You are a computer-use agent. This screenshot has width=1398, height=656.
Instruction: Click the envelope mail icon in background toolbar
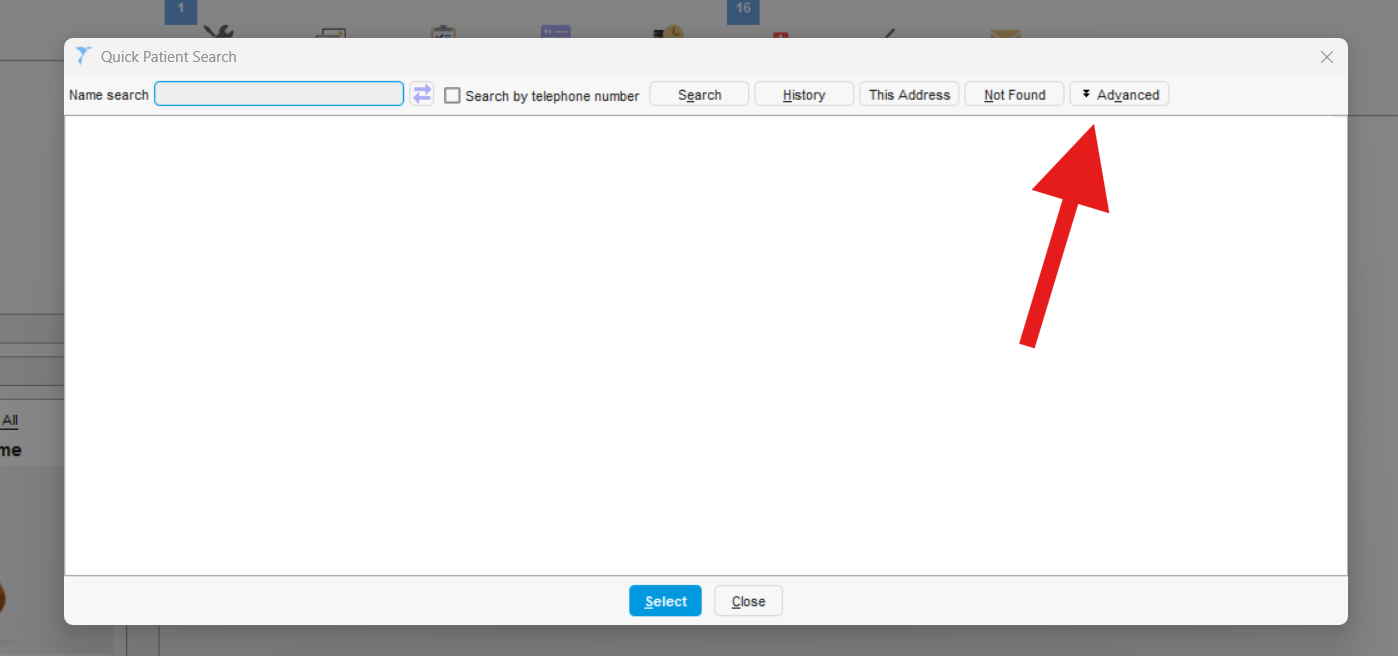[1005, 34]
